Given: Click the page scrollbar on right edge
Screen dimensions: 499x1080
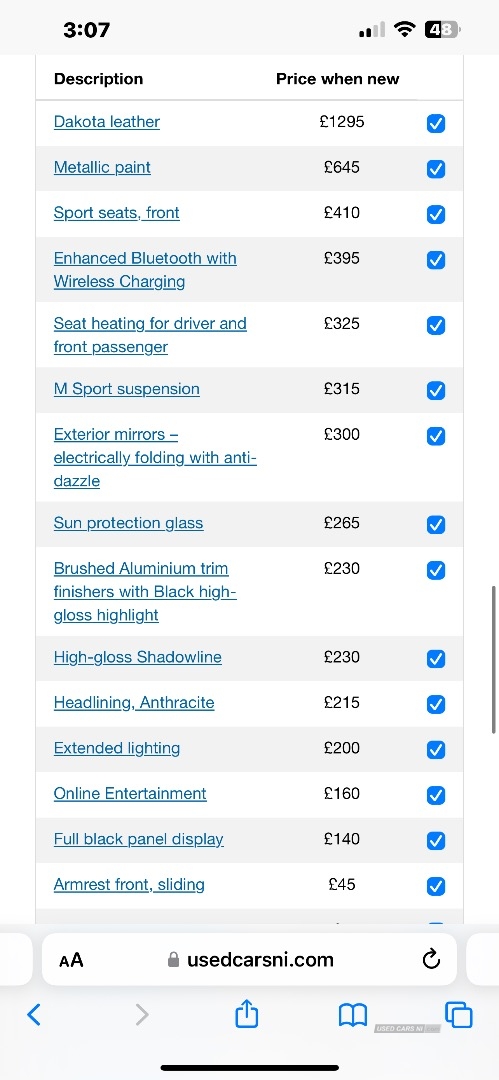Looking at the screenshot, I should (x=494, y=660).
